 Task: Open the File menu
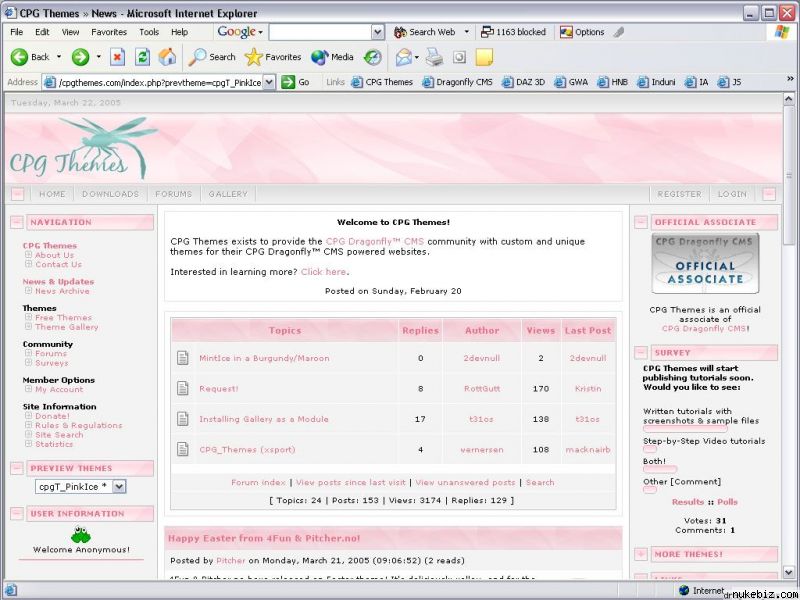[x=17, y=32]
